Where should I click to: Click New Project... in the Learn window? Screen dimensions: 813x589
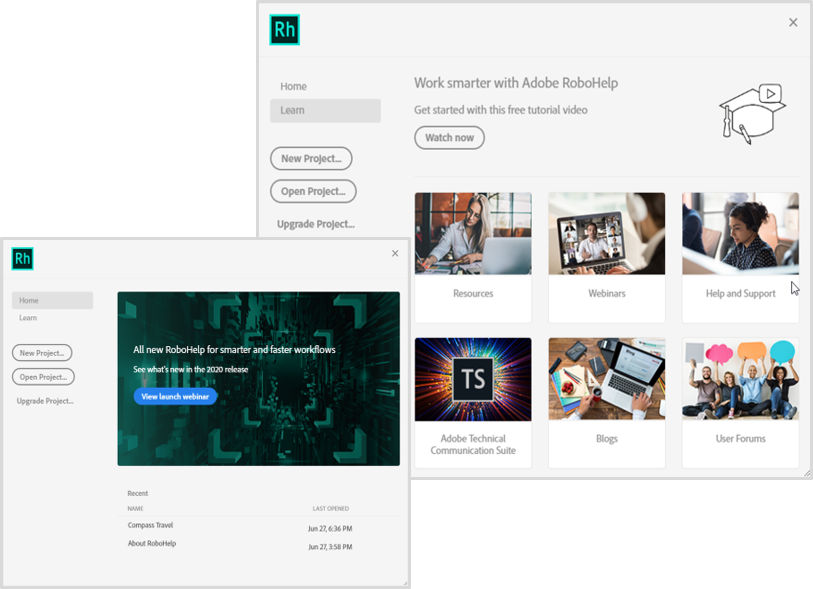tap(311, 159)
